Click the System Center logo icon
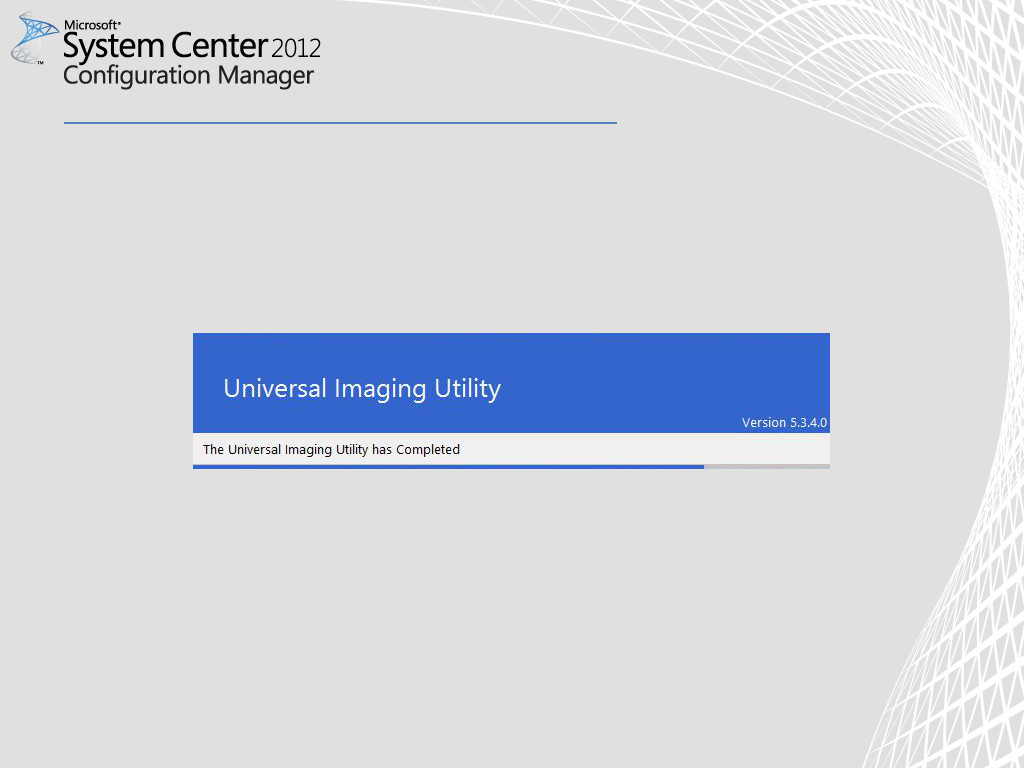Screen dimensions: 1024x768 pyautogui.click(x=34, y=38)
